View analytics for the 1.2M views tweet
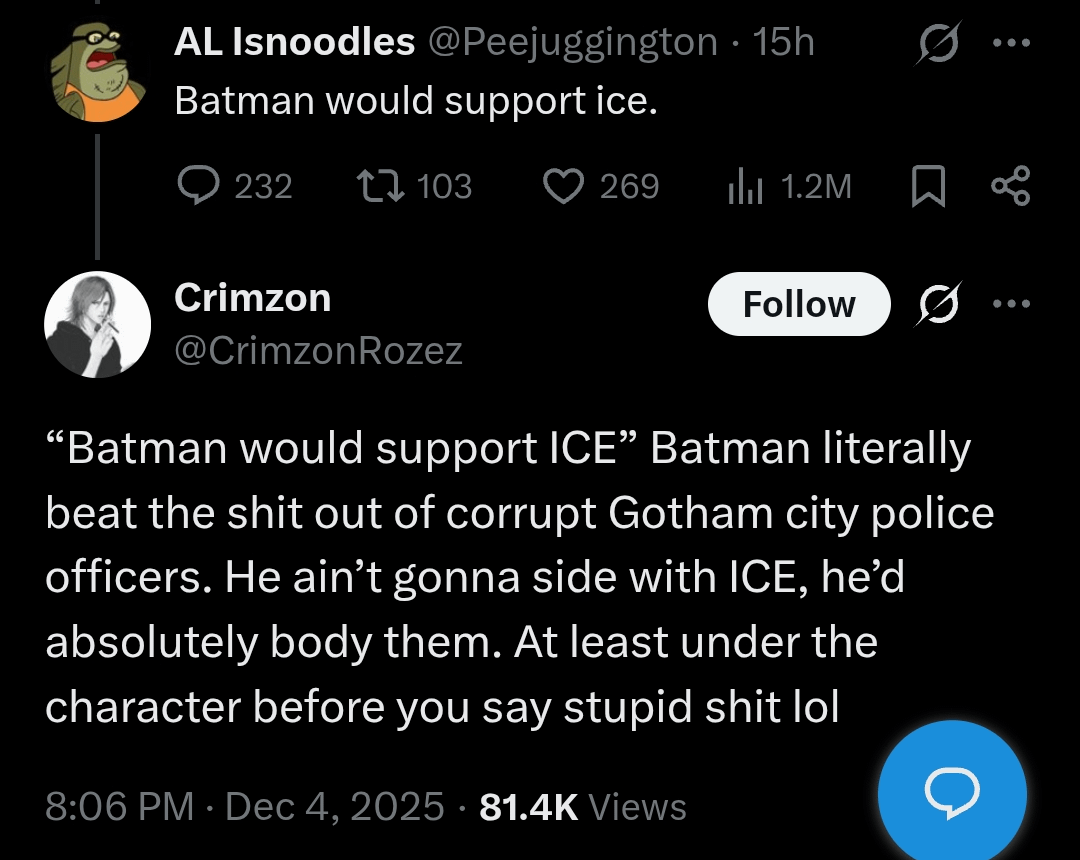The image size is (1080, 860). pyautogui.click(x=743, y=186)
